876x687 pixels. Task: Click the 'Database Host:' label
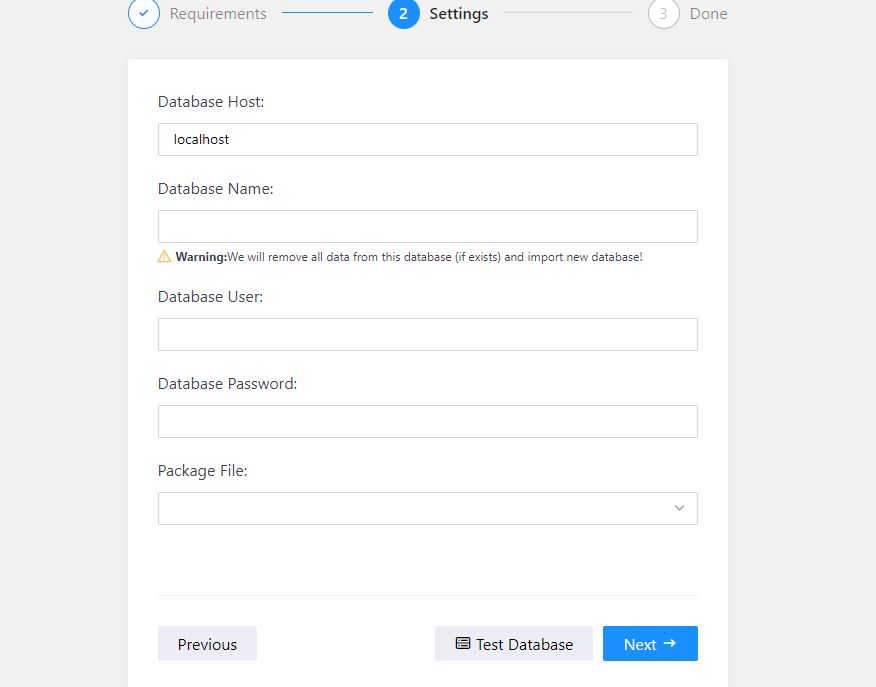[211, 102]
